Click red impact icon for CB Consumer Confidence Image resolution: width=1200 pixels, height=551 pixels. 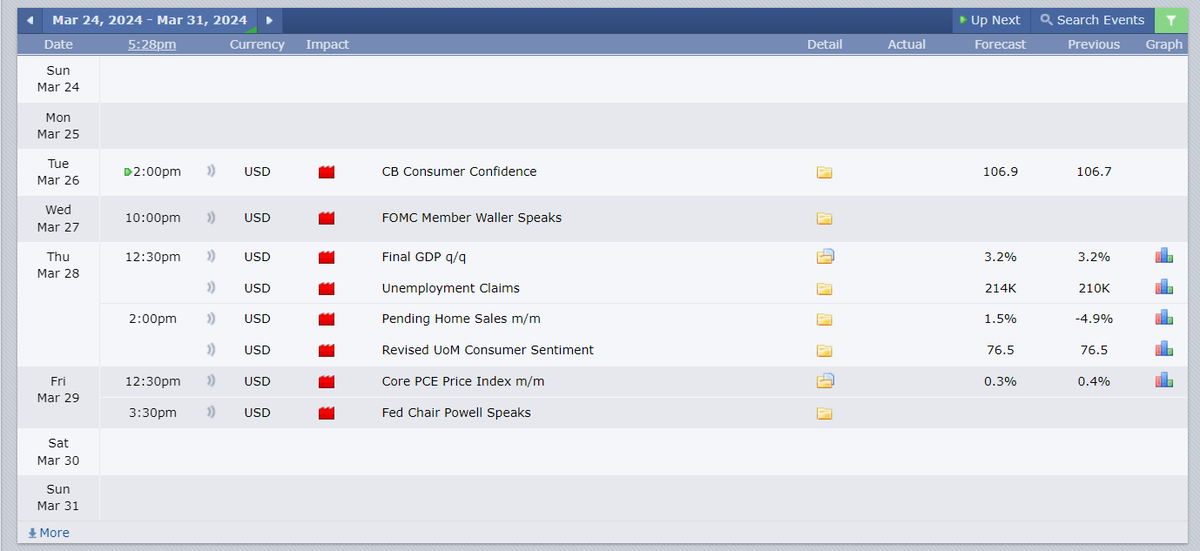pos(326,172)
